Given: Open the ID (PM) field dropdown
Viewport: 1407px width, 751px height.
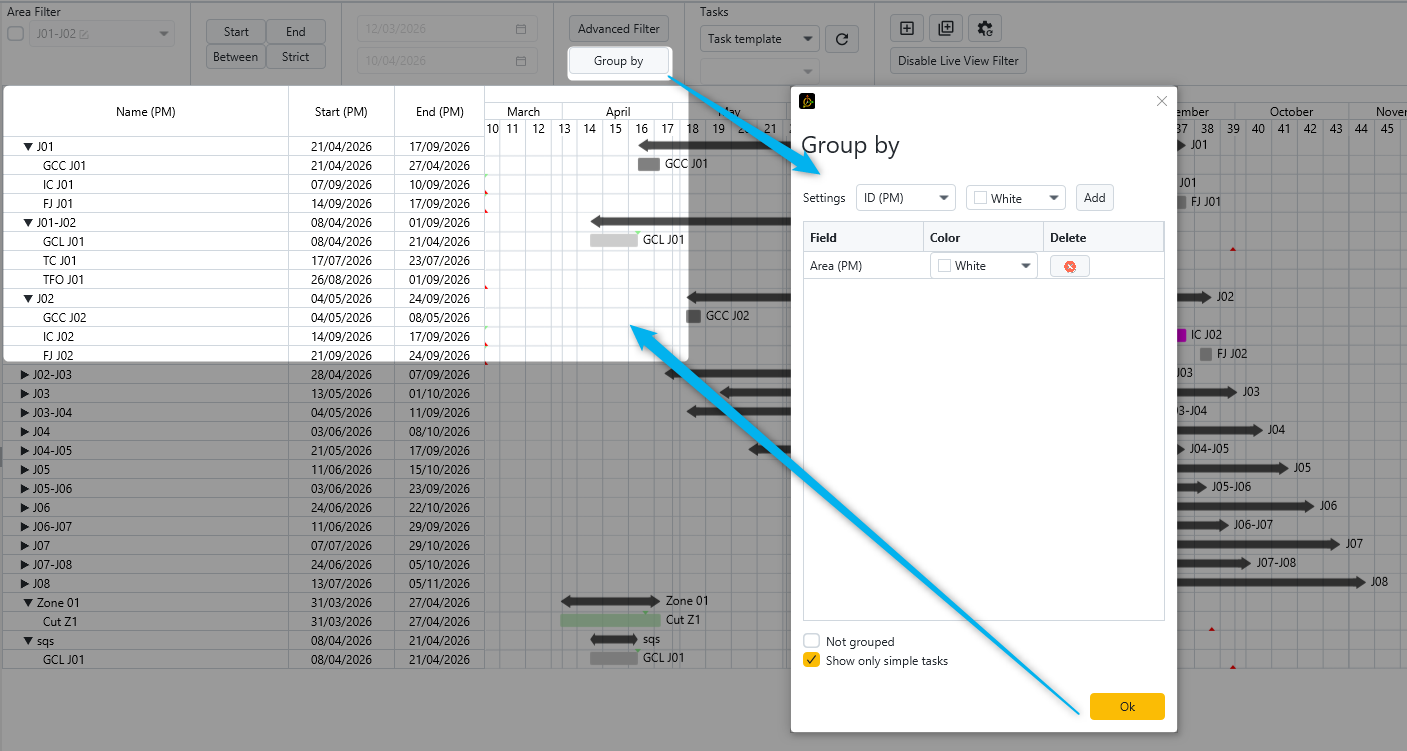Looking at the screenshot, I should coord(905,198).
